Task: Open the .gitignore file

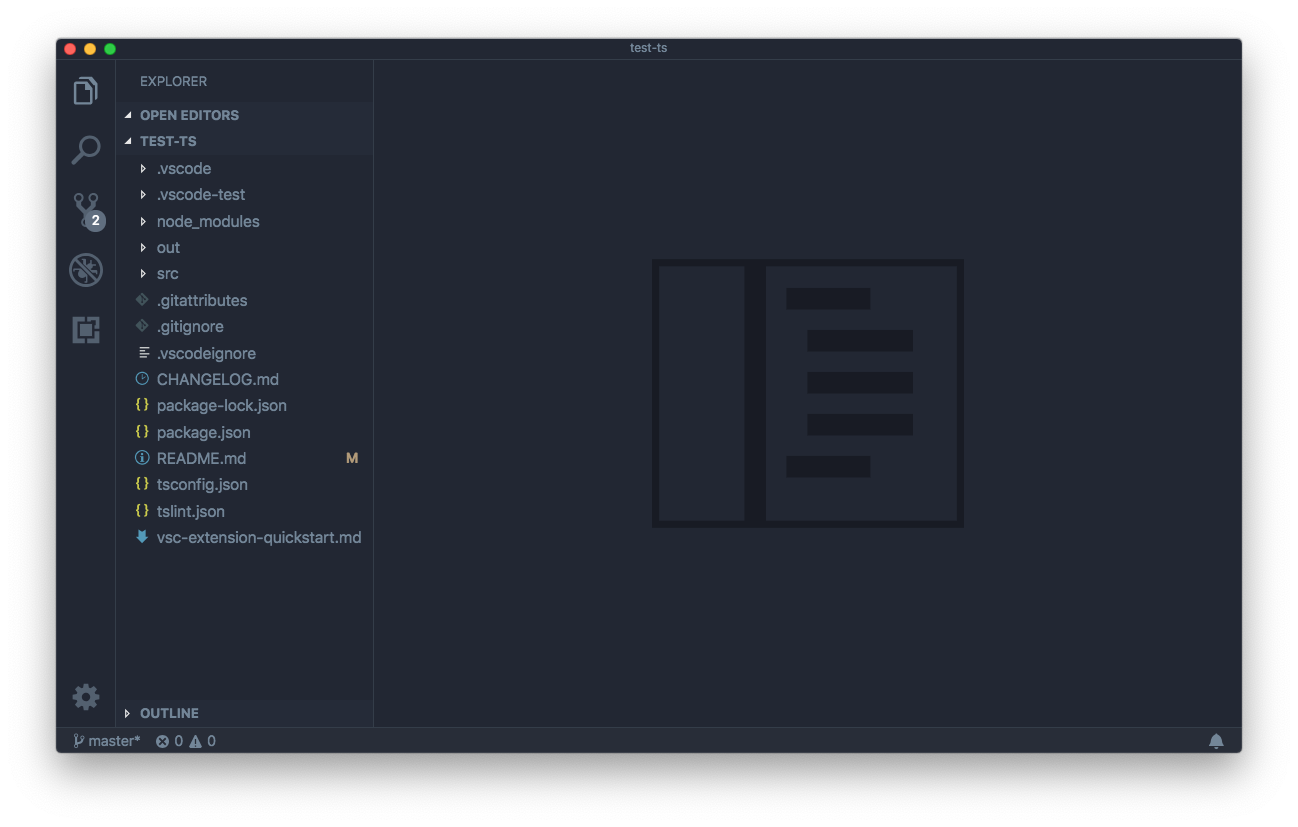Action: 244,326
